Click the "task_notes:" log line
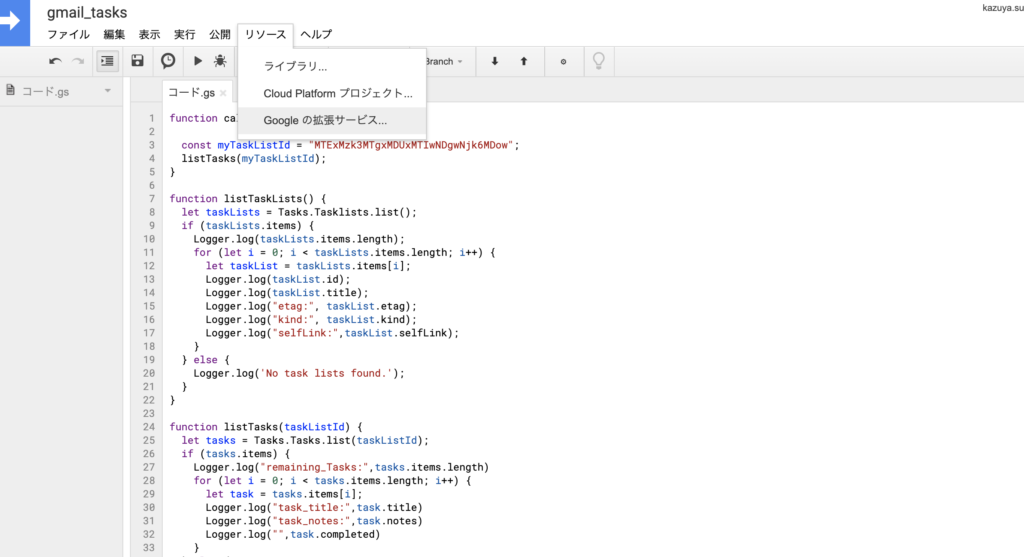The height and width of the screenshot is (557, 1024). [313, 521]
